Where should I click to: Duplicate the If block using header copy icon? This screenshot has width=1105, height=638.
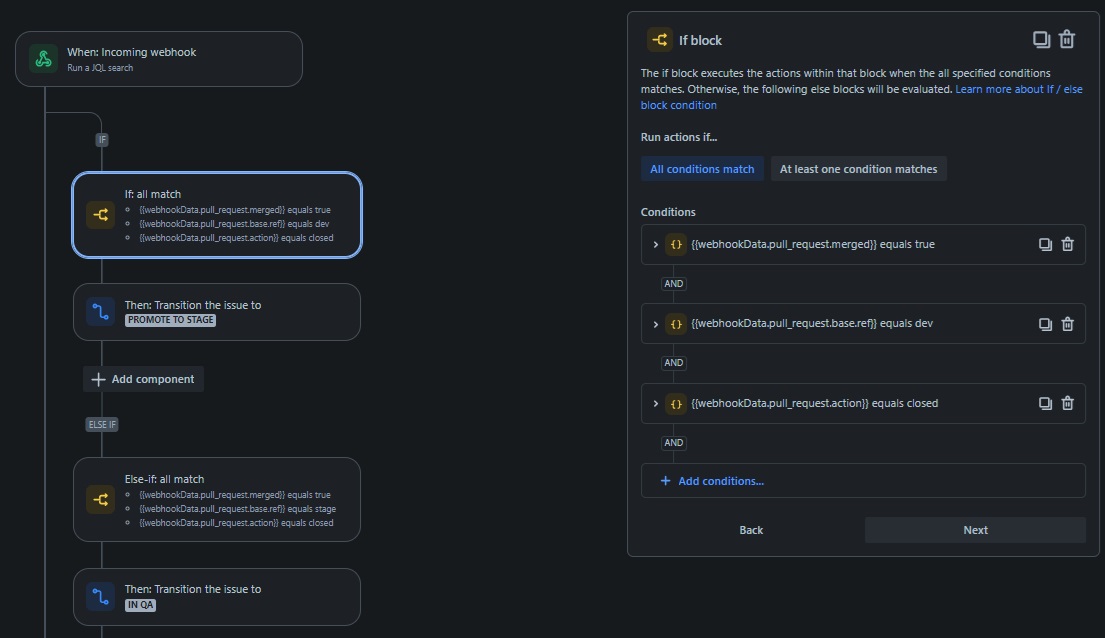tap(1041, 39)
